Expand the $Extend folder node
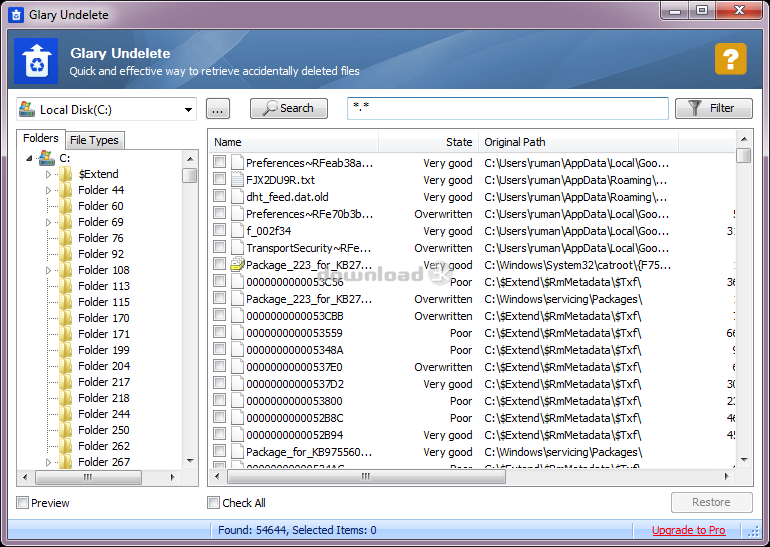770x547 pixels. [x=48, y=174]
